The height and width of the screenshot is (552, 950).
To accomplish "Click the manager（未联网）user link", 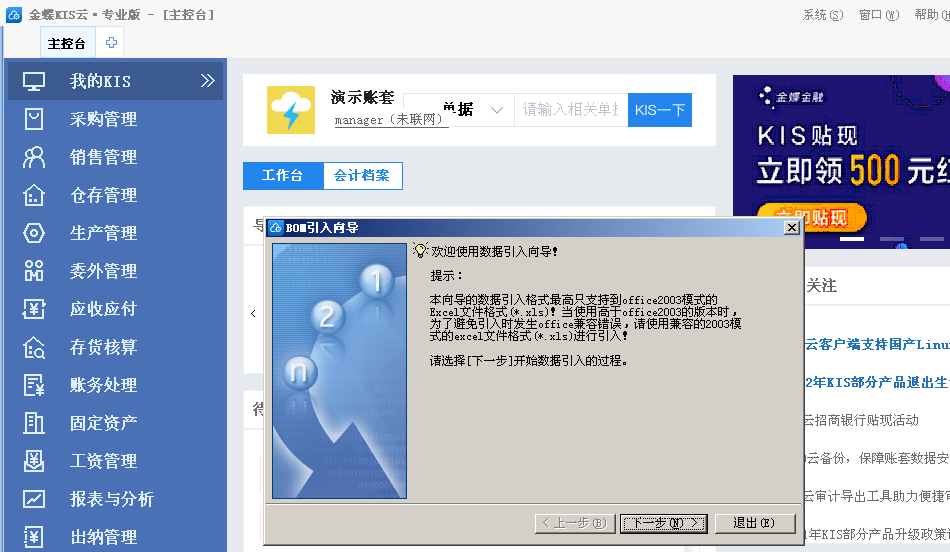I will (390, 120).
